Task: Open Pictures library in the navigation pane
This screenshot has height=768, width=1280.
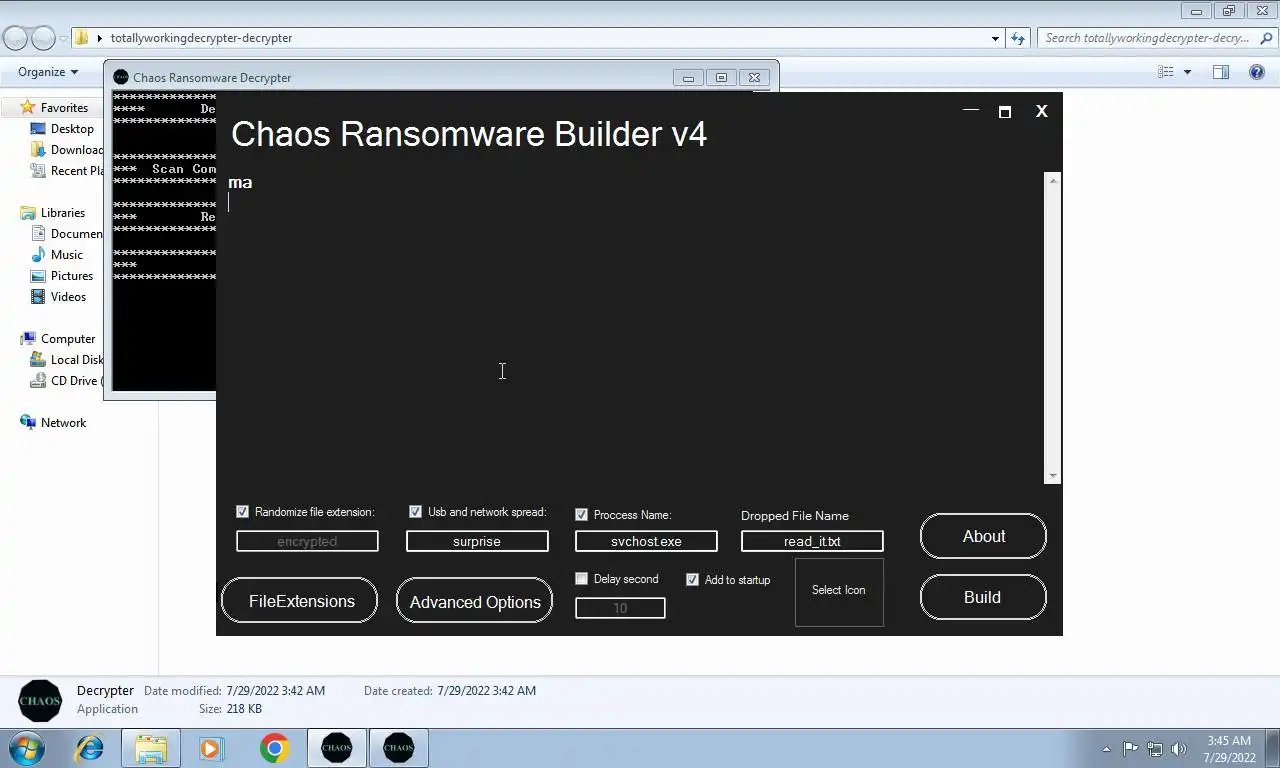Action: point(72,276)
